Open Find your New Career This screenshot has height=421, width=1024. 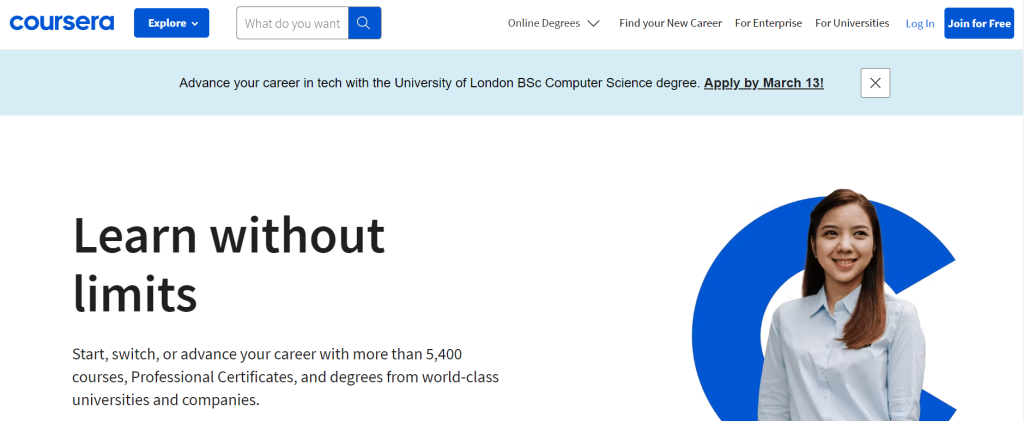point(670,23)
